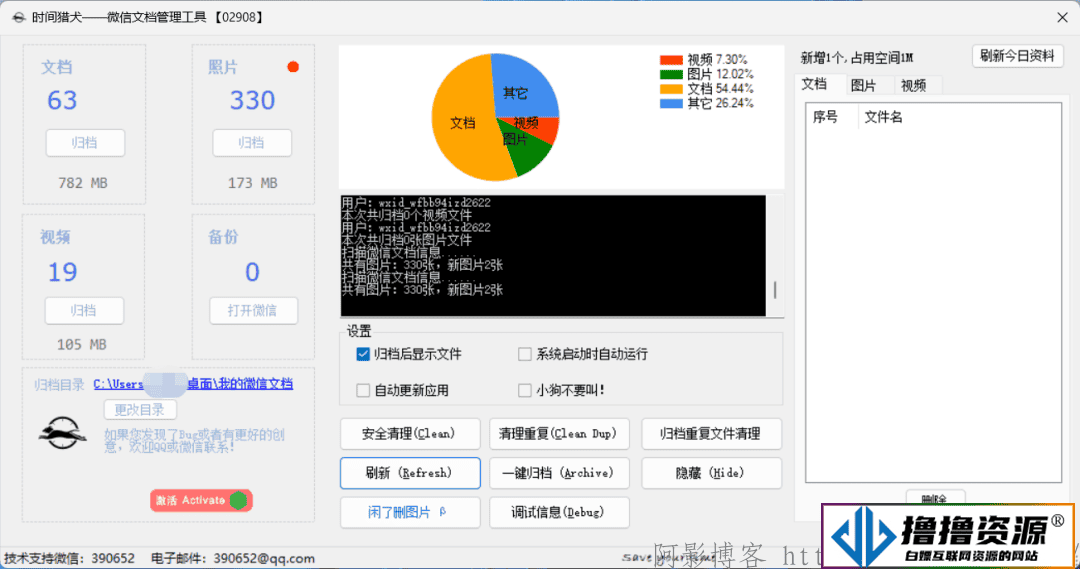Click the console log scrollbar thumb

point(775,290)
